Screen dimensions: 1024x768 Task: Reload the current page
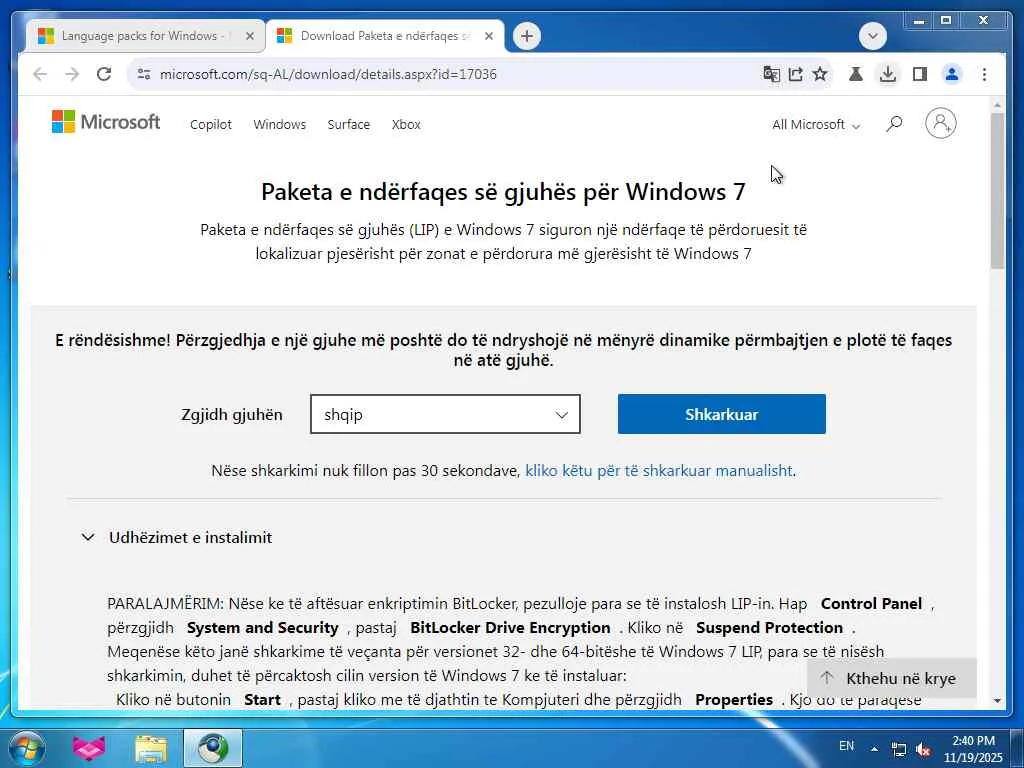104,74
